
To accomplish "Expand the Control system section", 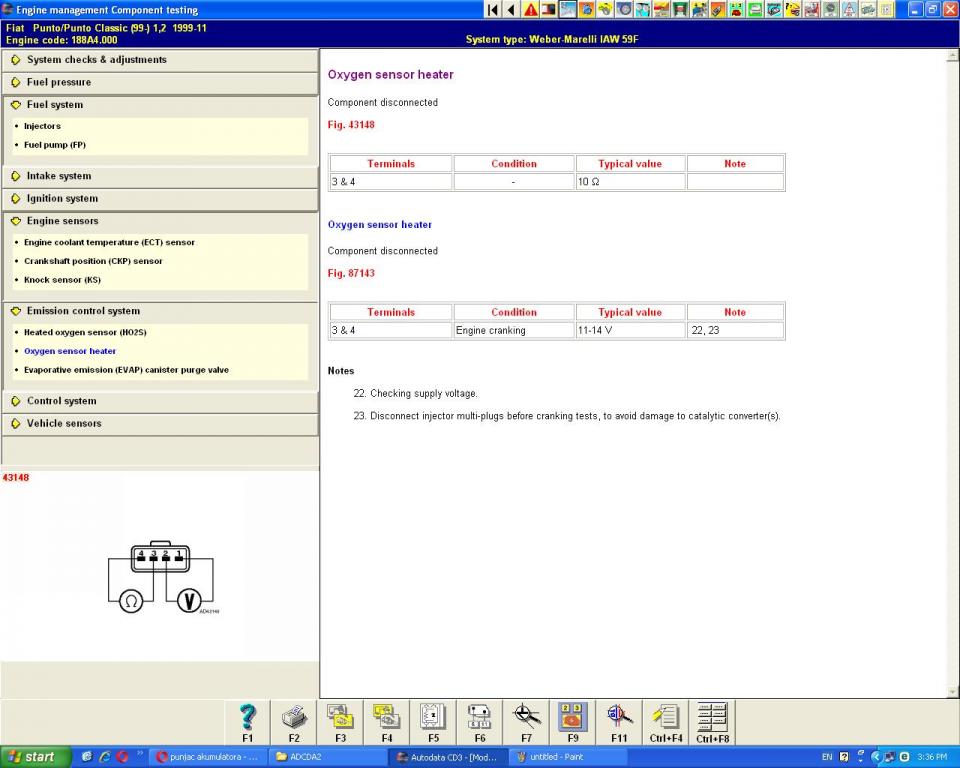I will click(x=160, y=401).
